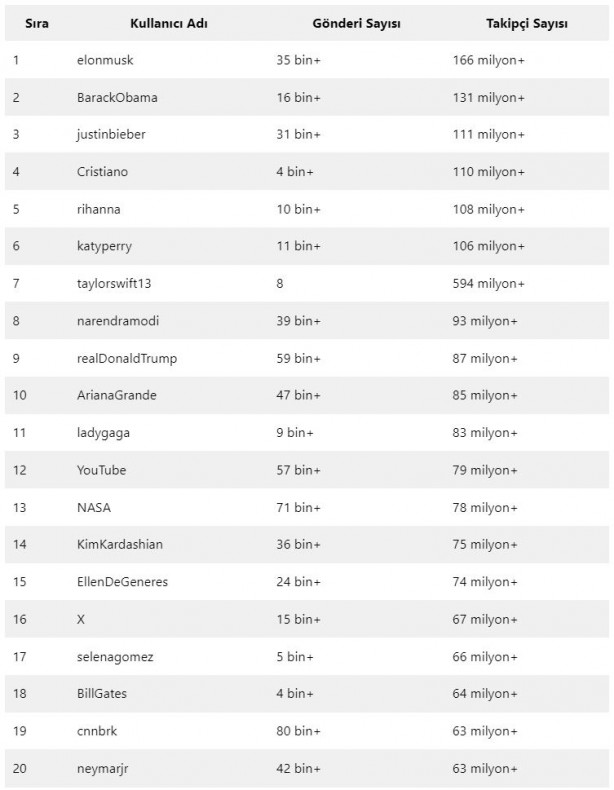Image resolution: width=614 pixels, height=790 pixels.
Task: Select realDonaldTrump in the list
Action: [127, 357]
